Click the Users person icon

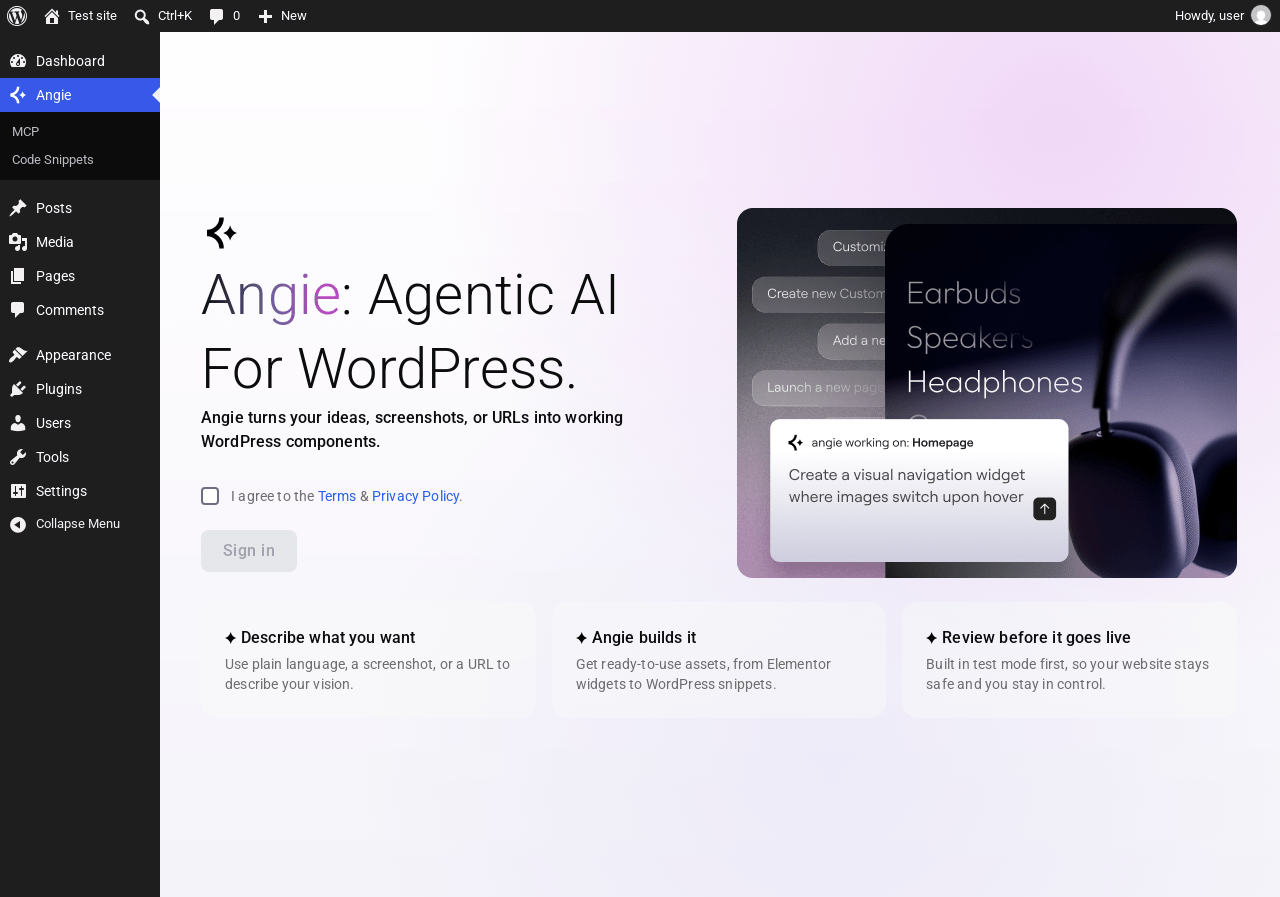pyautogui.click(x=18, y=423)
